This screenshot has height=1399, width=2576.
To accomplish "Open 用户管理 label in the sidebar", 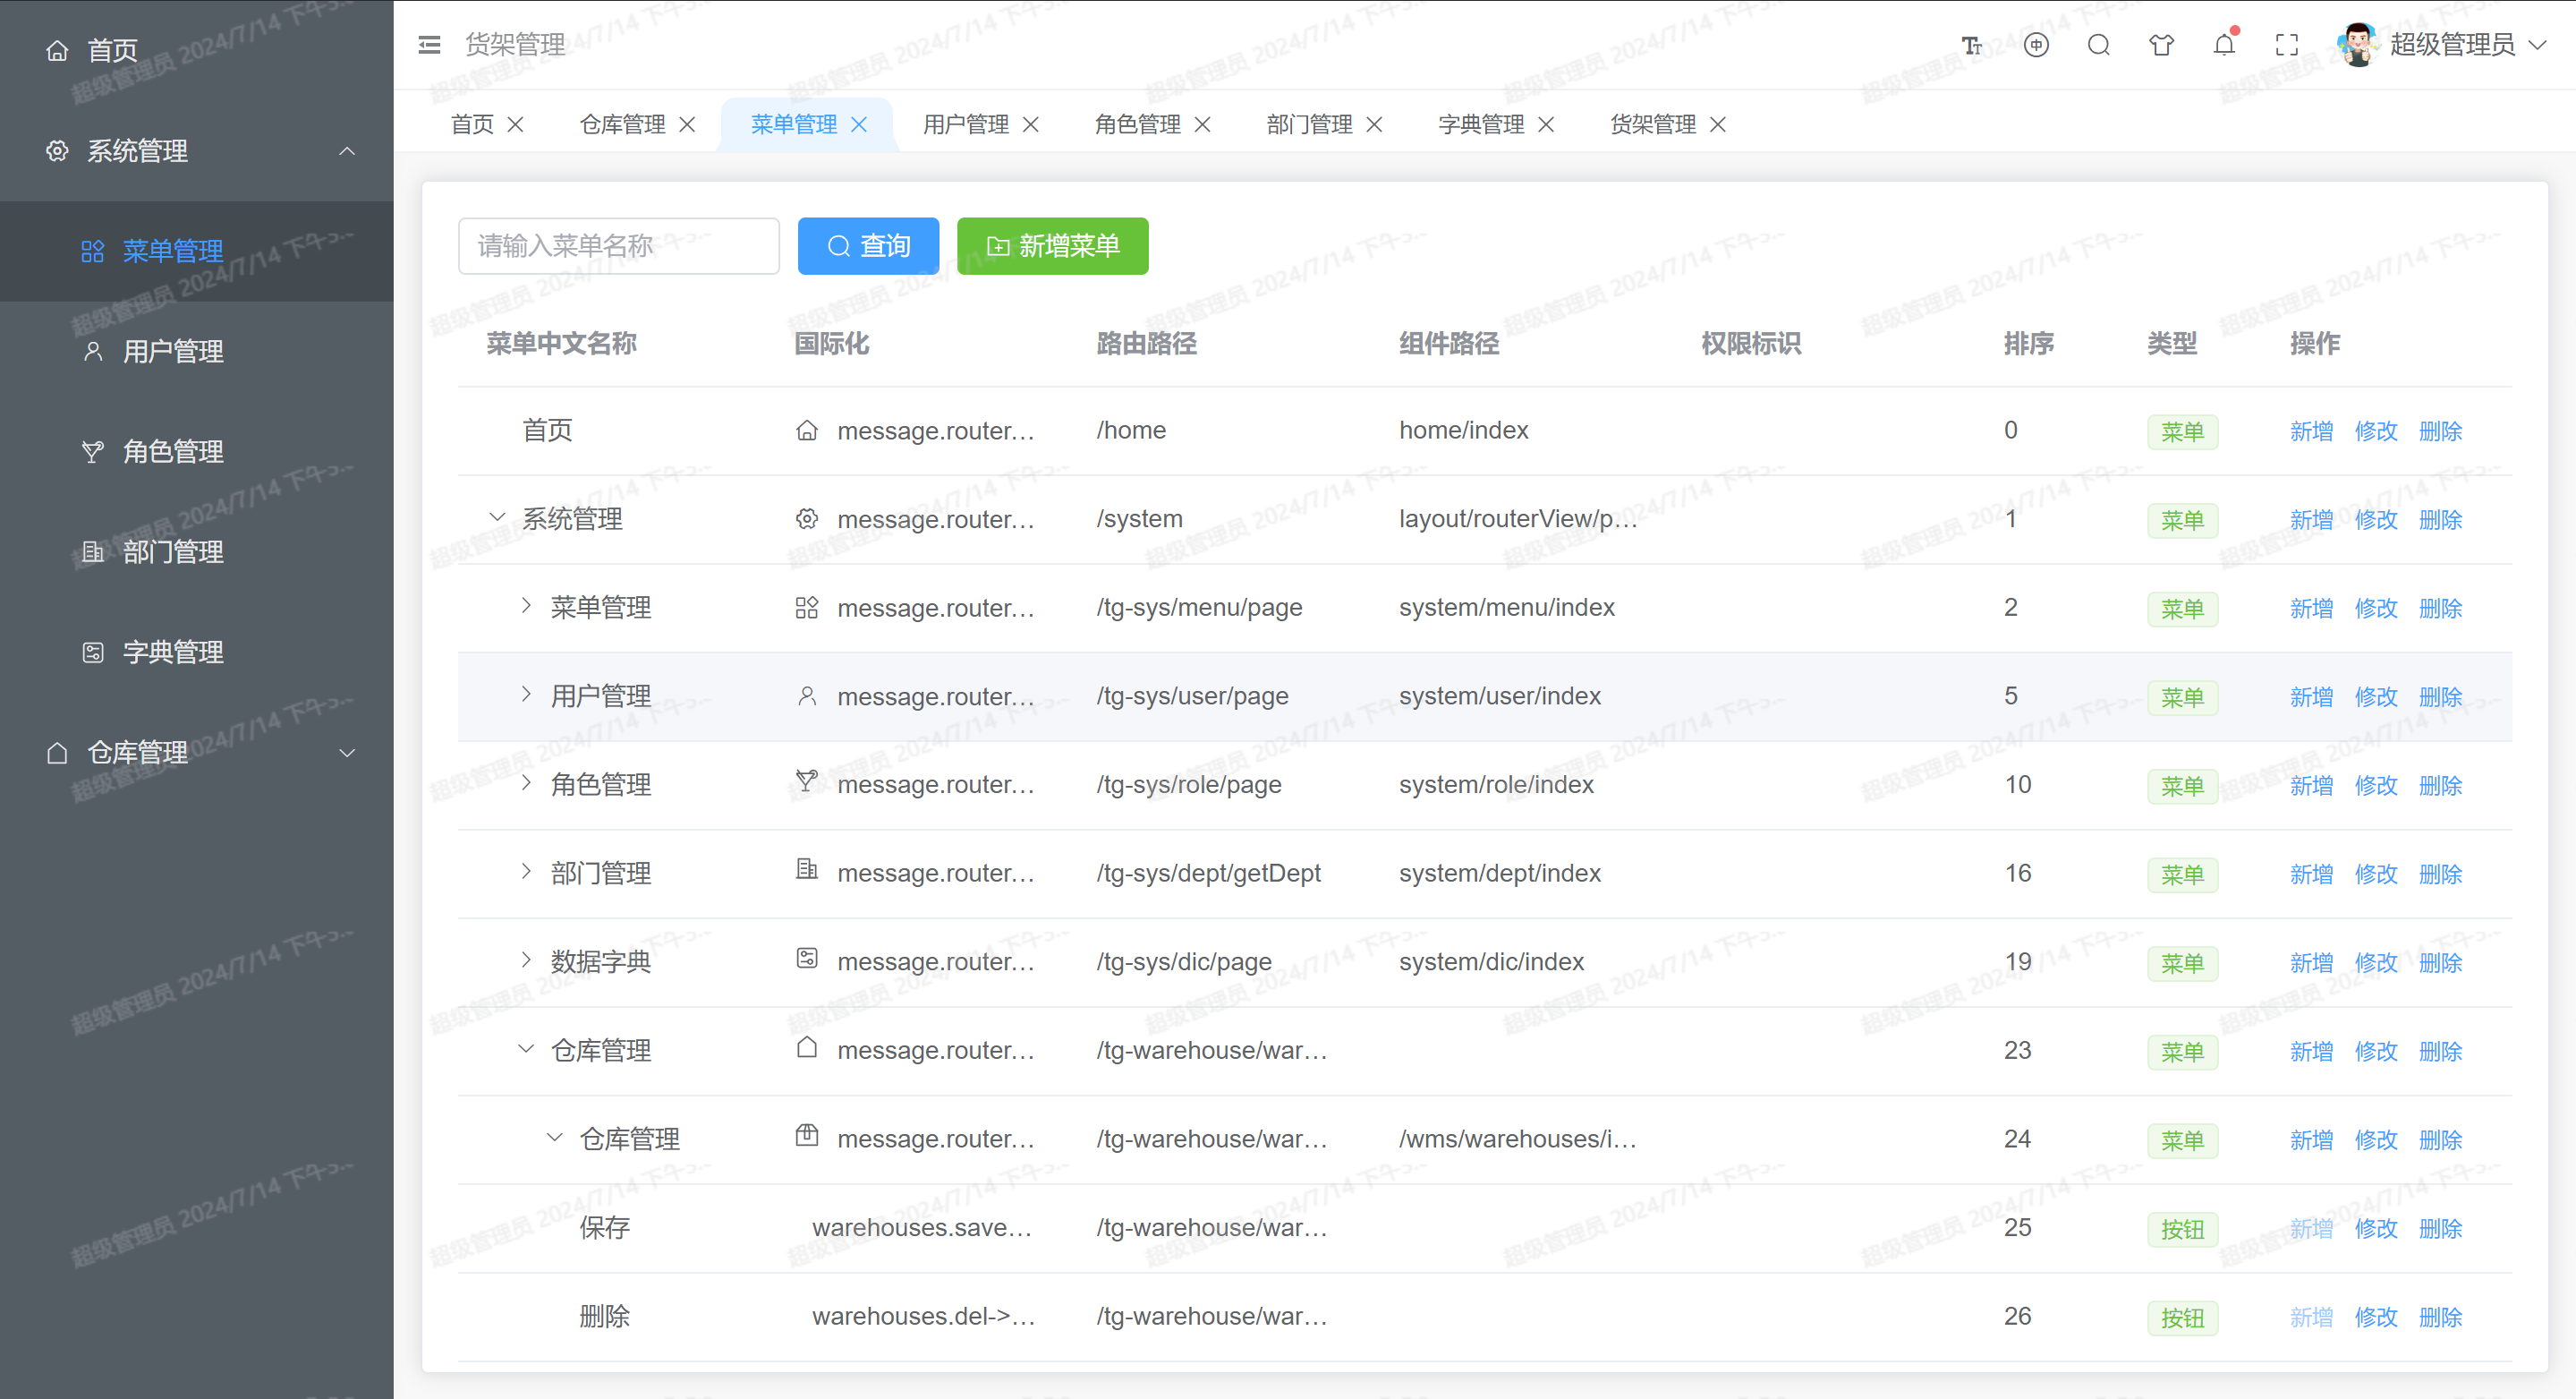I will [173, 351].
